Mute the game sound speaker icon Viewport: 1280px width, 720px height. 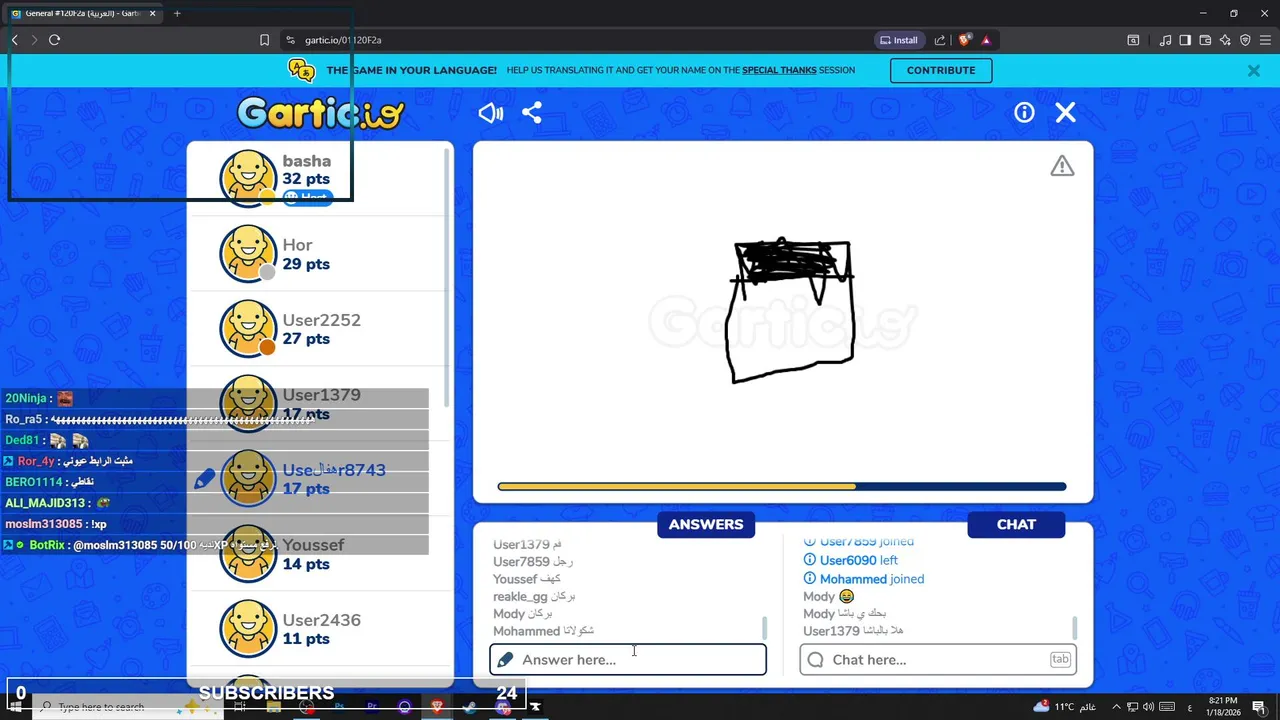pos(490,113)
